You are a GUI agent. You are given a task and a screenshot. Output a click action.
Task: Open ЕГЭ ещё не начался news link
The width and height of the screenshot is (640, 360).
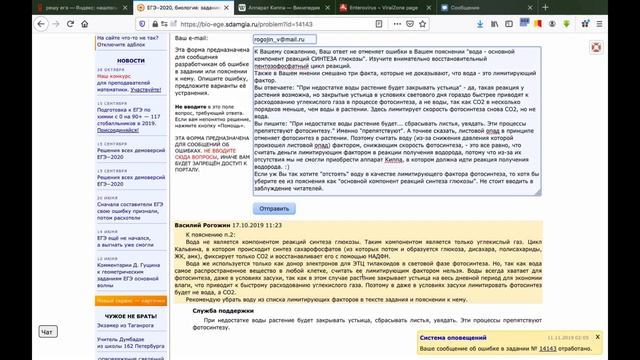click(125, 241)
